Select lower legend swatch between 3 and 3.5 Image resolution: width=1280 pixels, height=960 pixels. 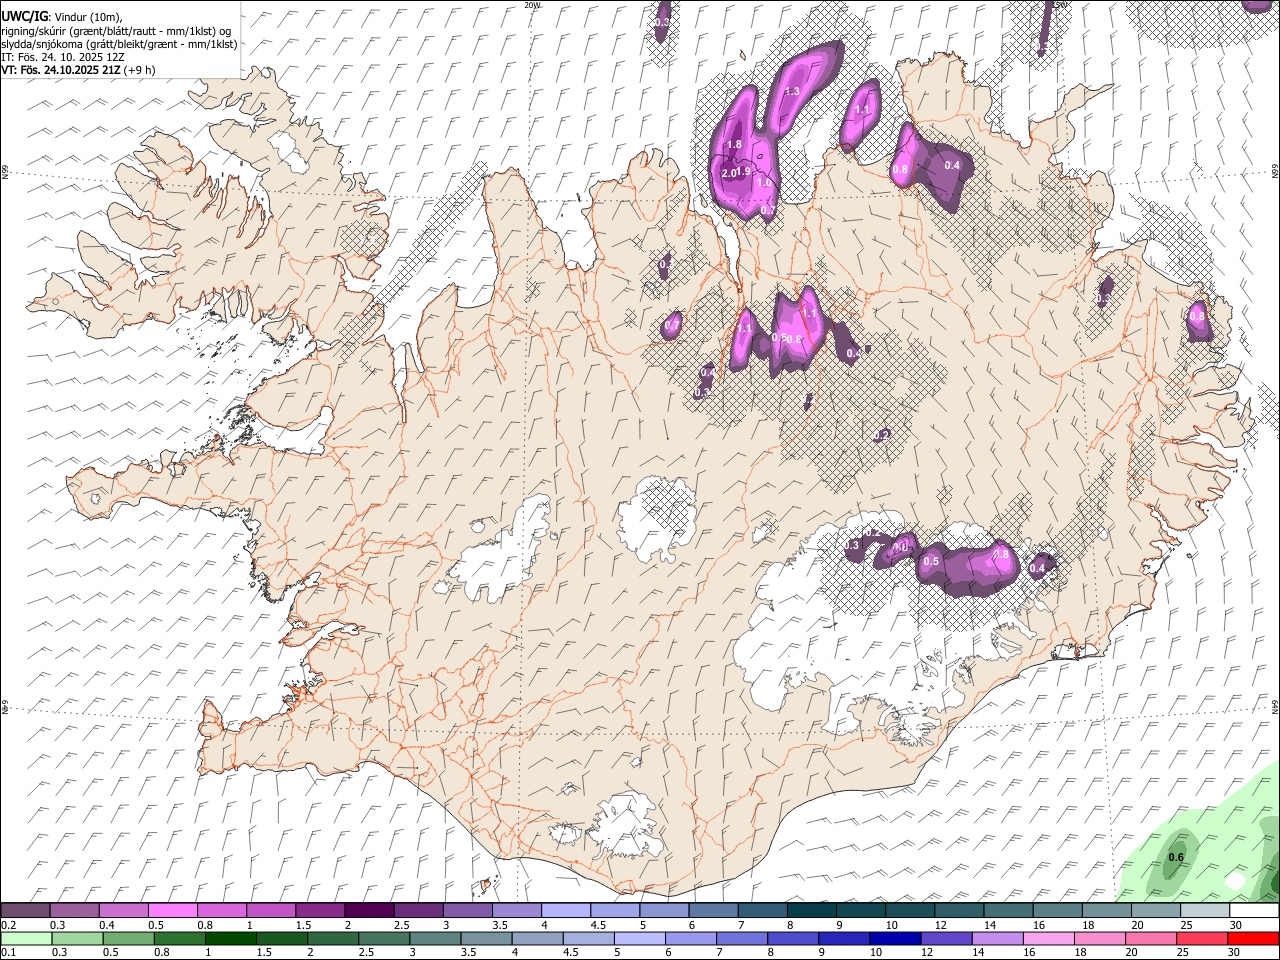[435, 938]
